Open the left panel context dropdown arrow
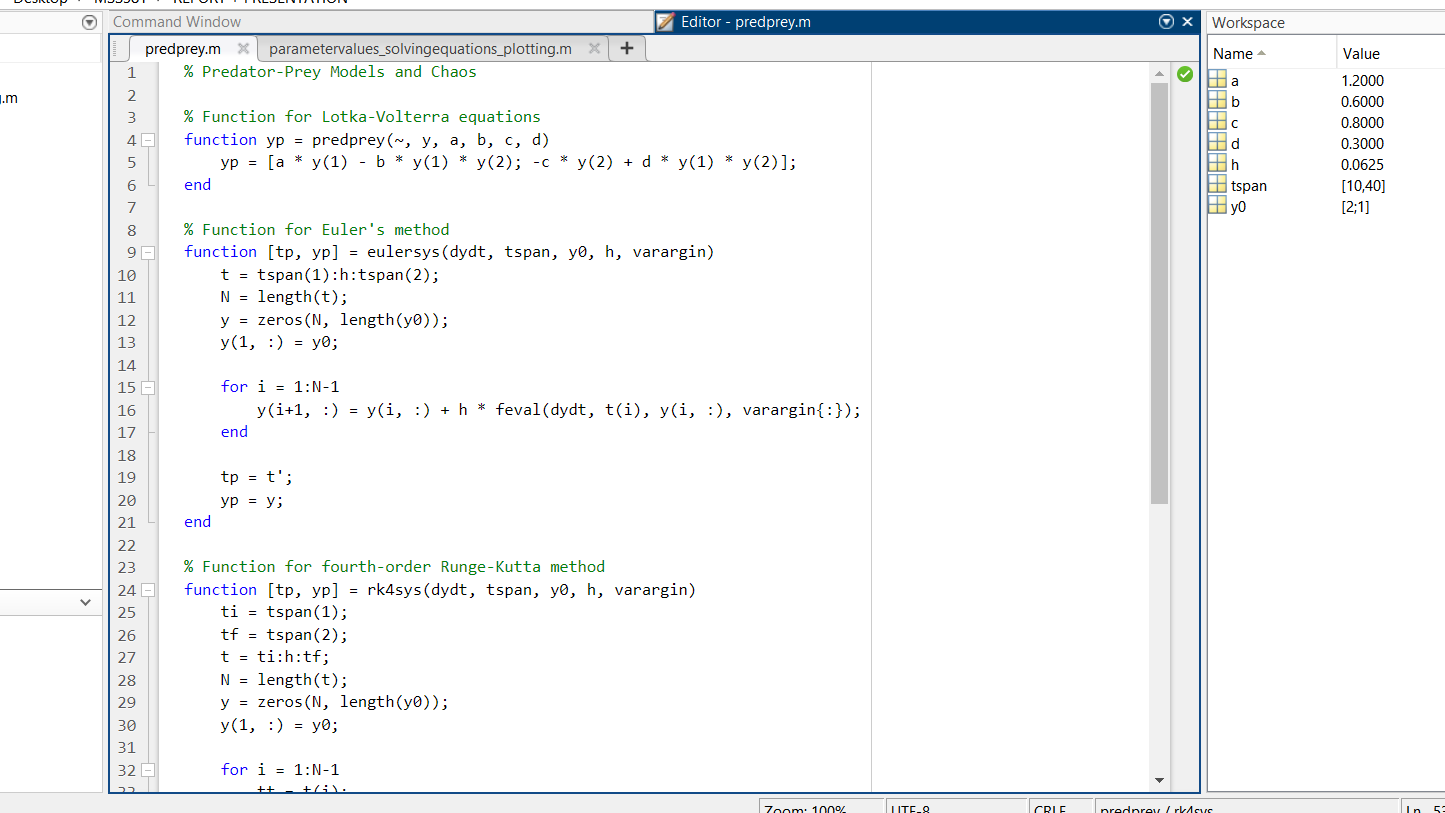The image size is (1445, 813). point(89,22)
